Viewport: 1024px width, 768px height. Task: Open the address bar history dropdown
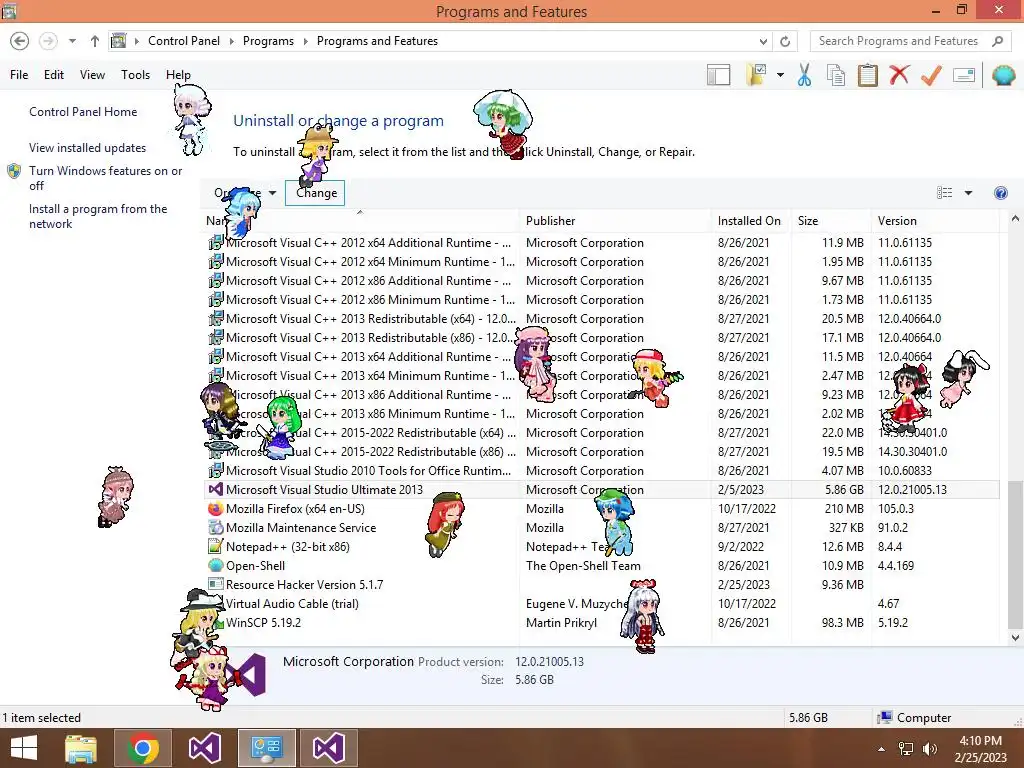(763, 41)
